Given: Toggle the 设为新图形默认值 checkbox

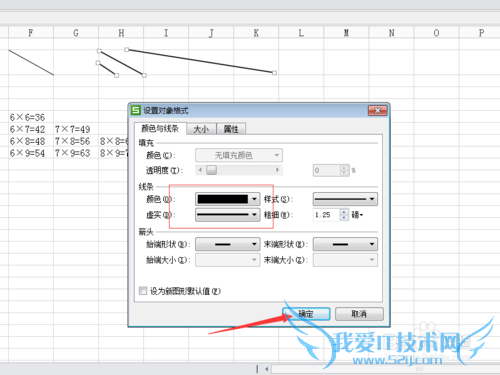Looking at the screenshot, I should 143,291.
